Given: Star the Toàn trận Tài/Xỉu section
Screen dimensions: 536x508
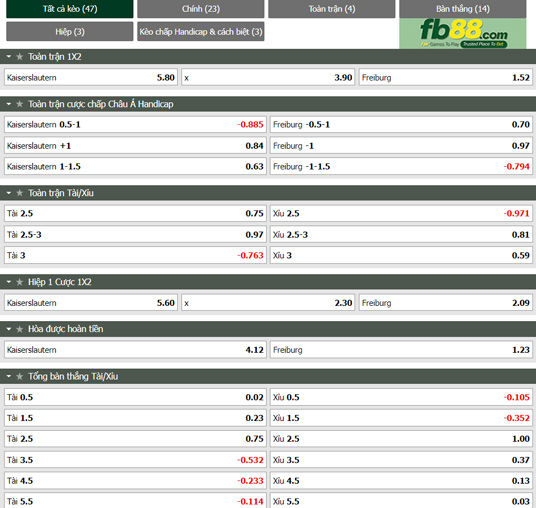Looking at the screenshot, I should (x=19, y=193).
